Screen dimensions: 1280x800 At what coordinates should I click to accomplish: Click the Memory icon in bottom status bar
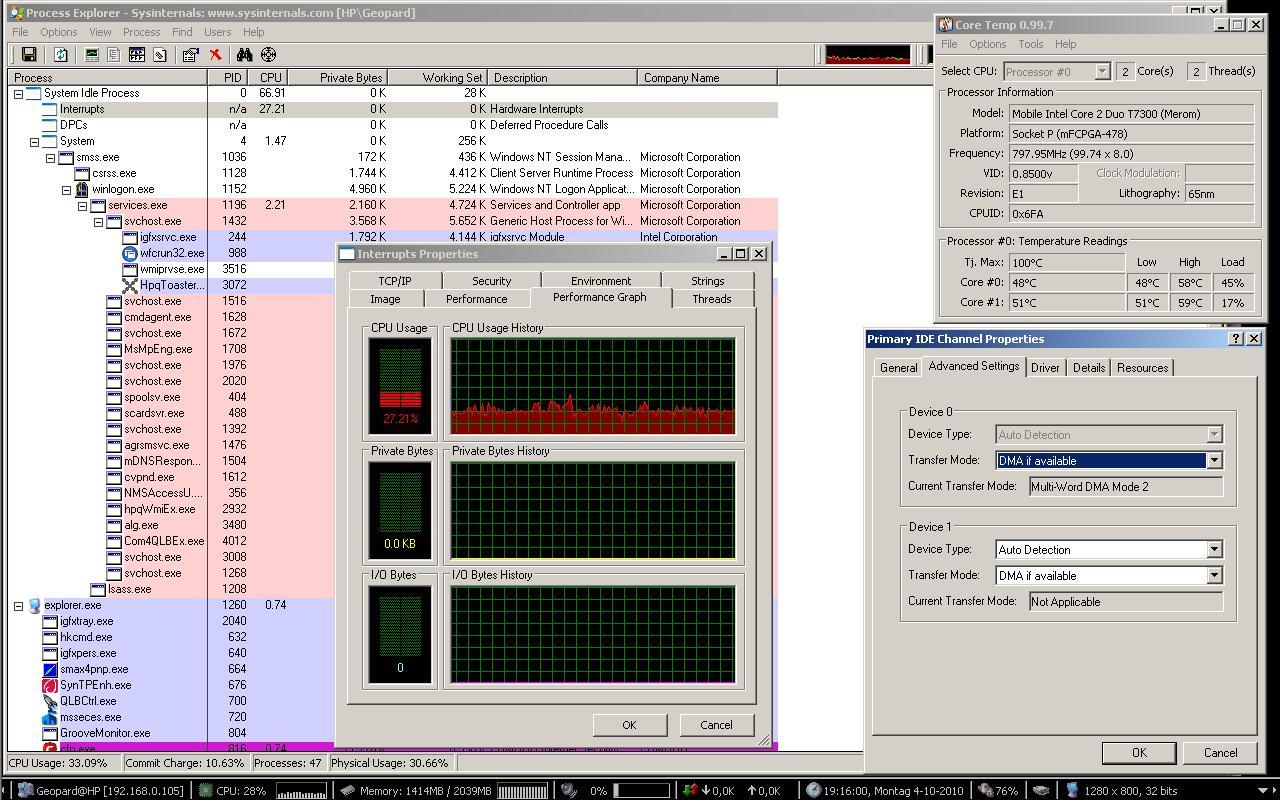tap(348, 790)
